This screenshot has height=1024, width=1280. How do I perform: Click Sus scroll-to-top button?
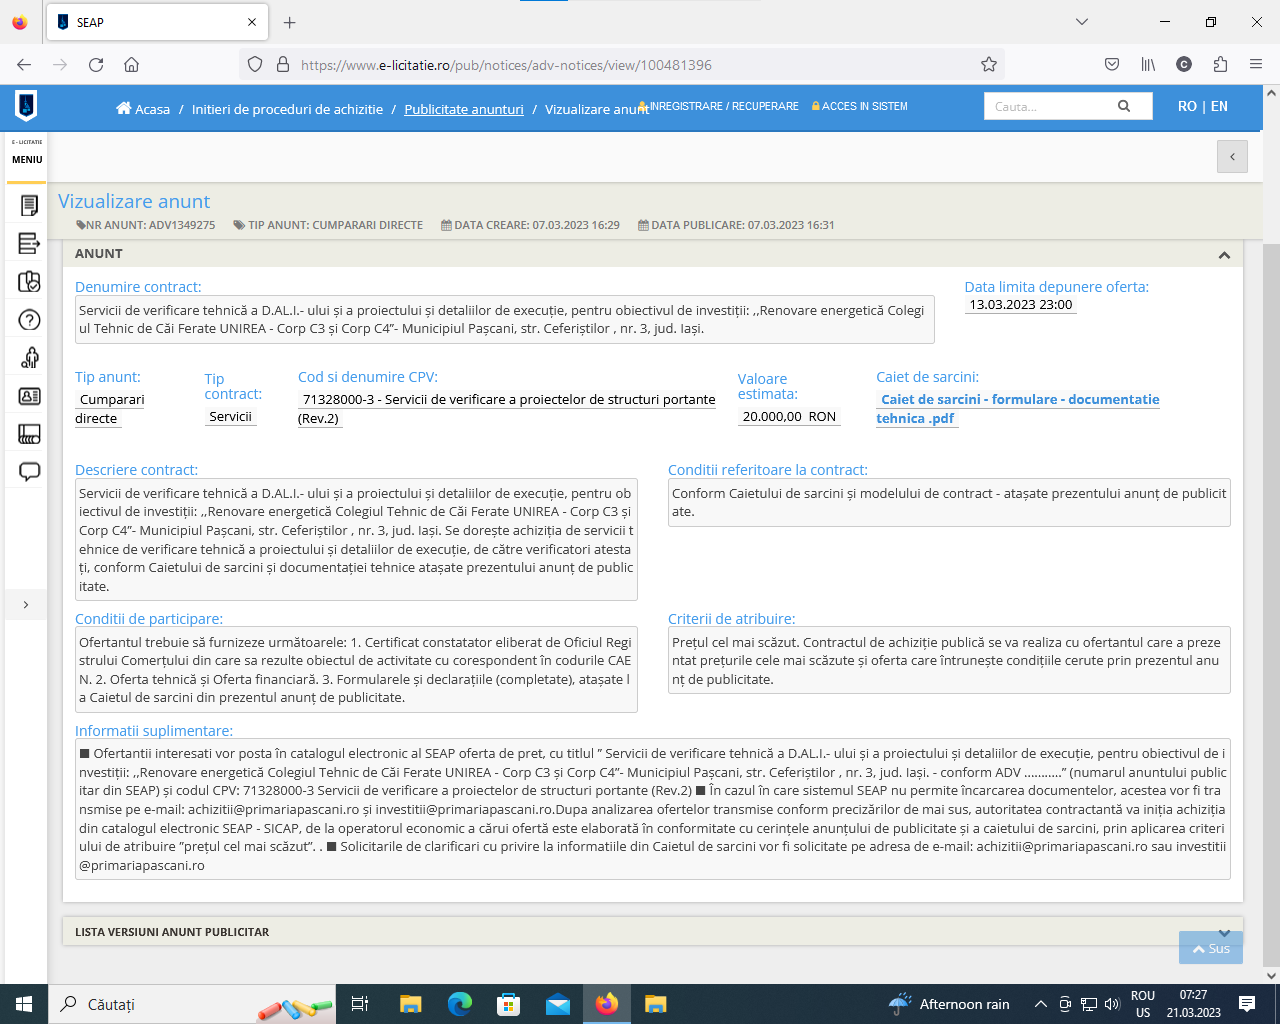coord(1211,948)
